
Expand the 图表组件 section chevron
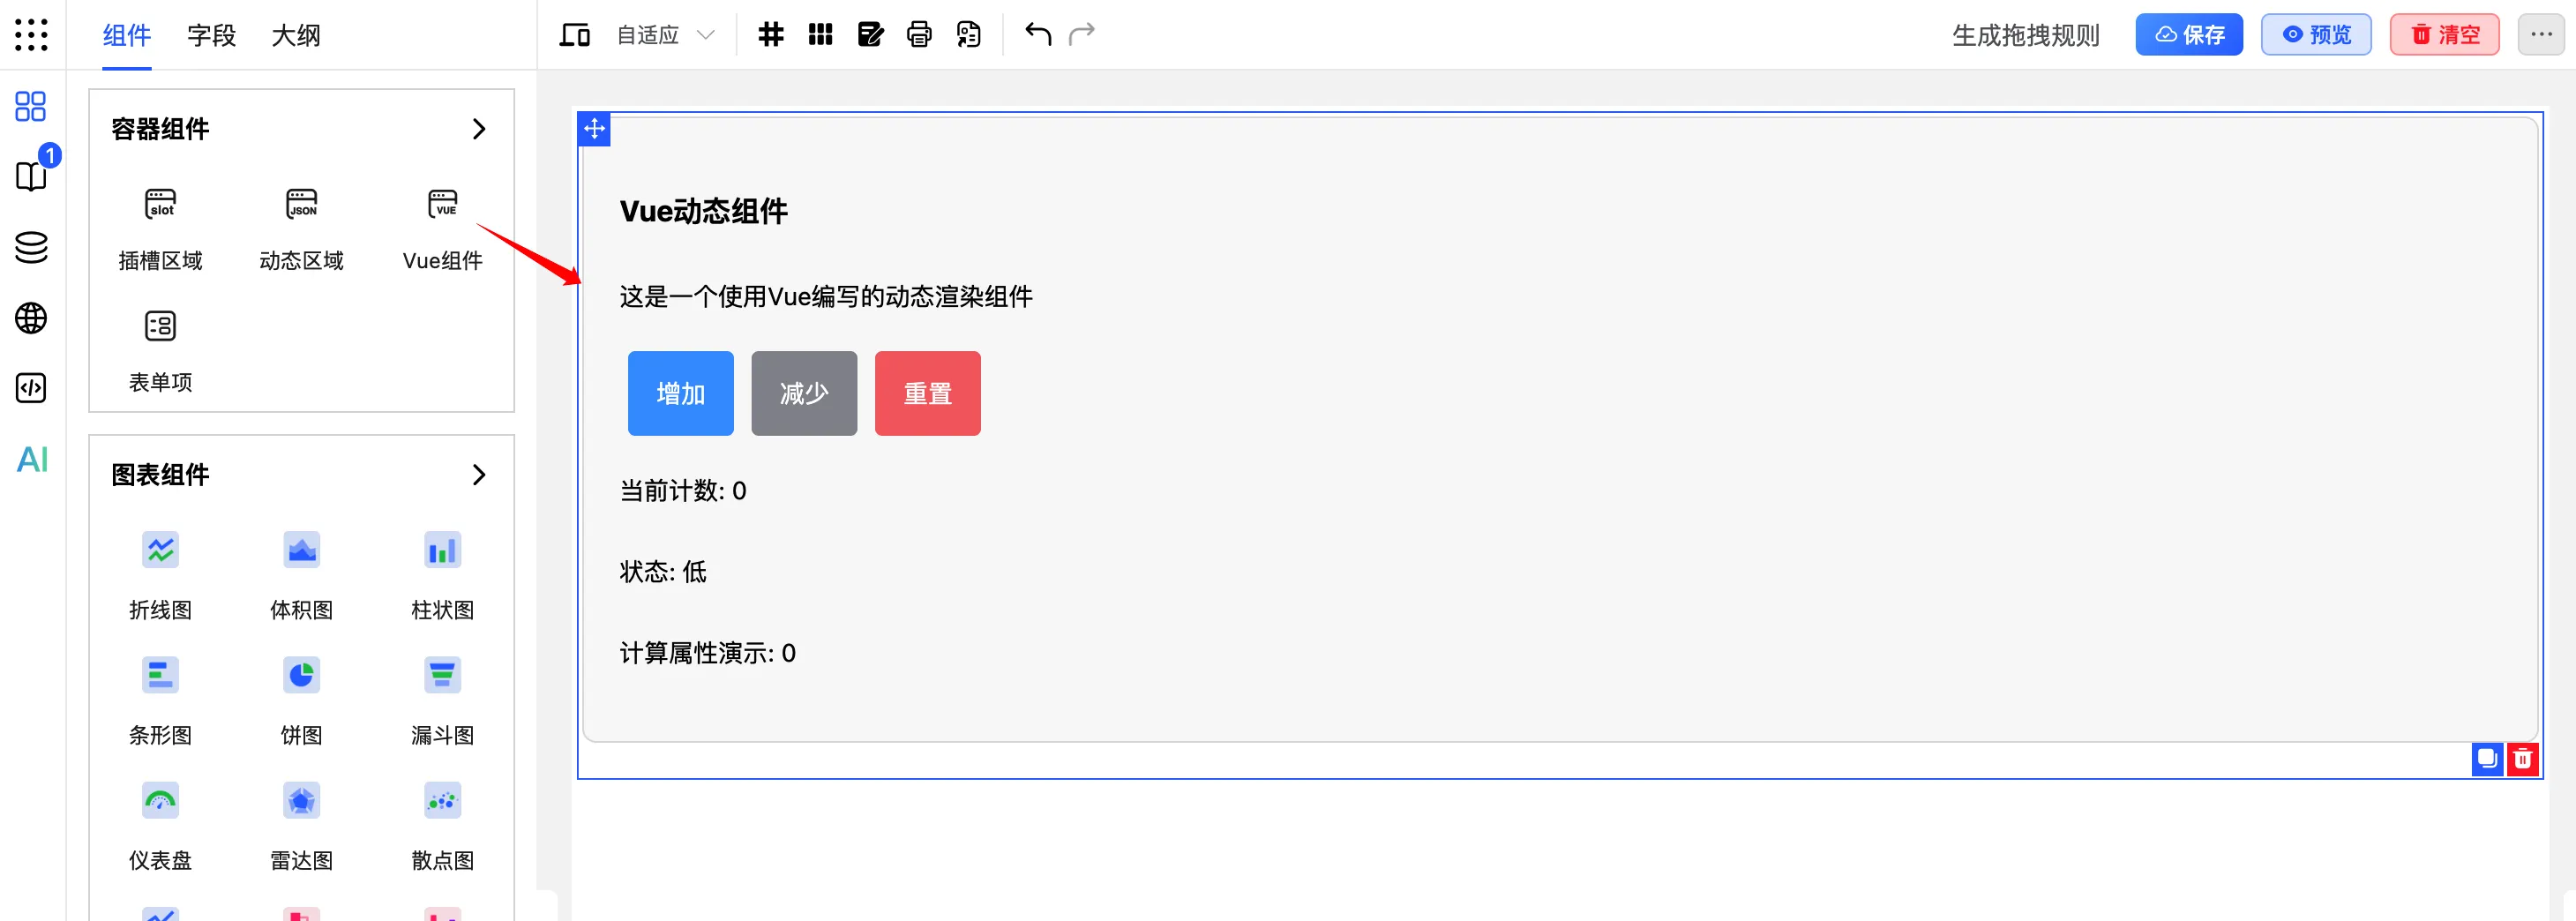(479, 475)
